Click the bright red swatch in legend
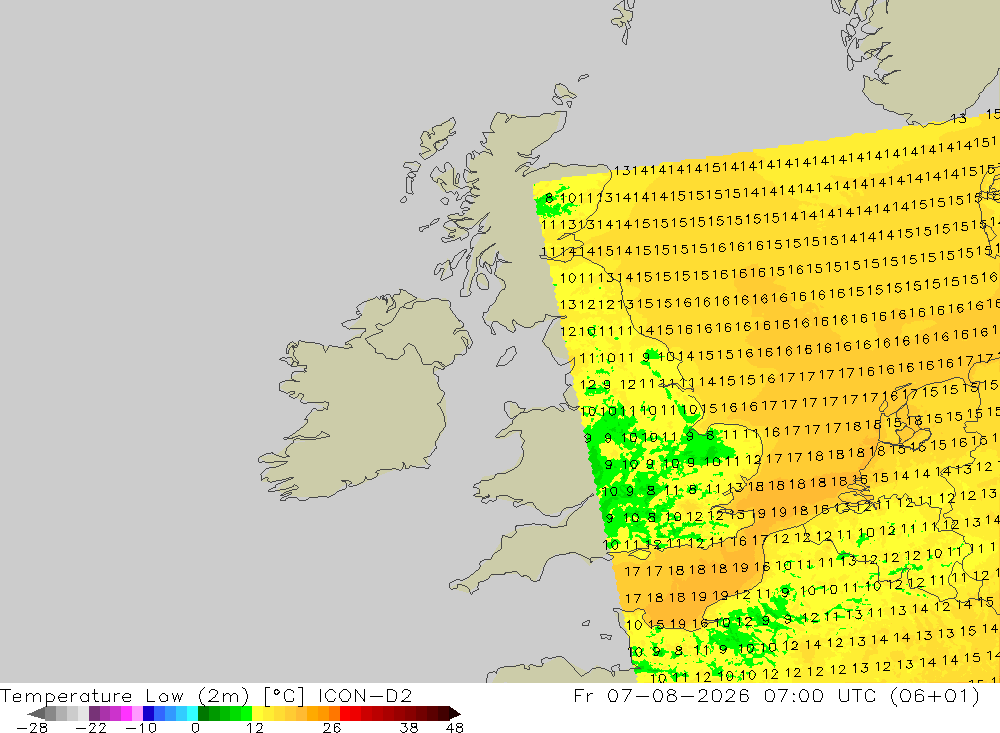 (345, 714)
